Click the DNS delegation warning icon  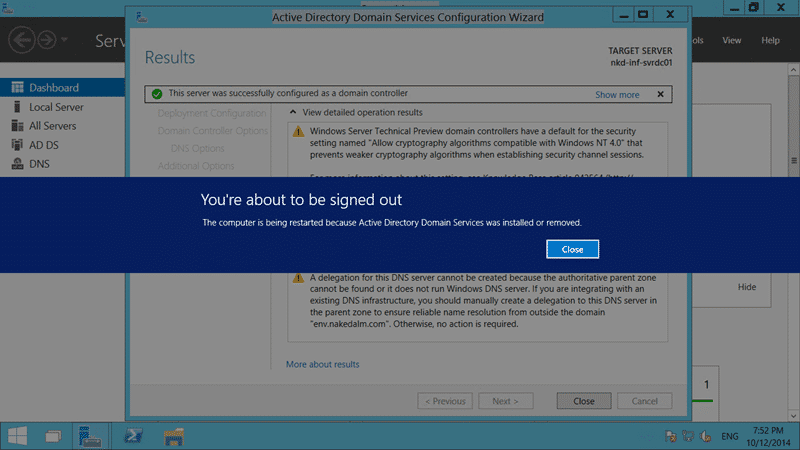[298, 278]
